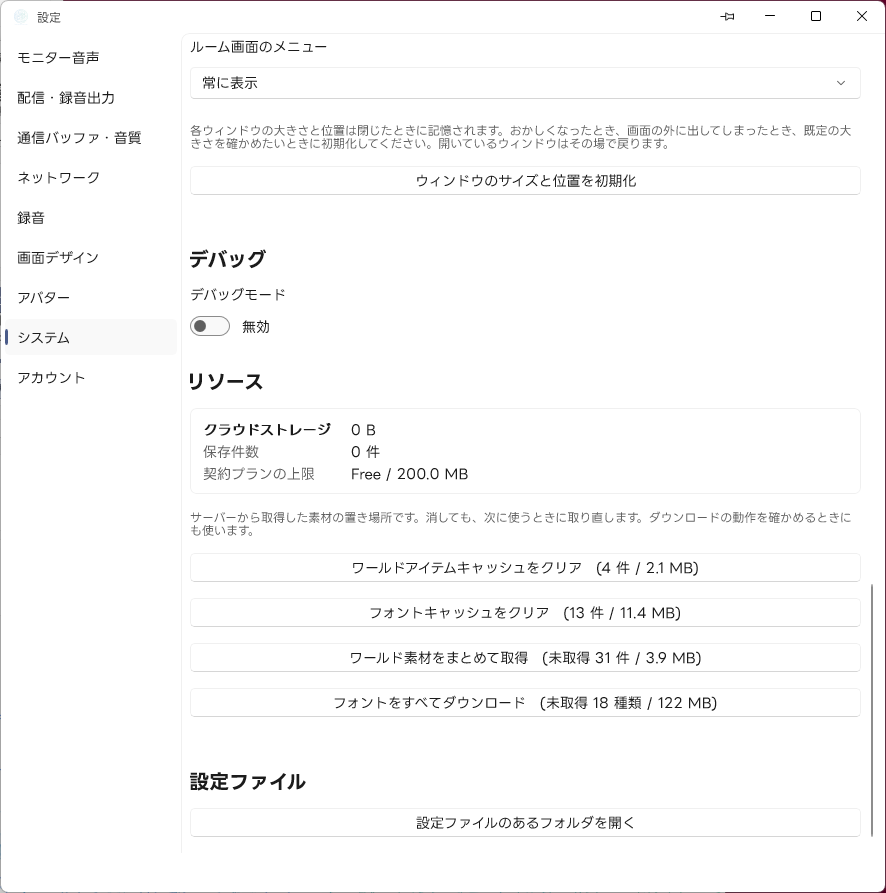The image size is (886, 893).
Task: Open the モニター音声 settings section
Action: [91, 58]
